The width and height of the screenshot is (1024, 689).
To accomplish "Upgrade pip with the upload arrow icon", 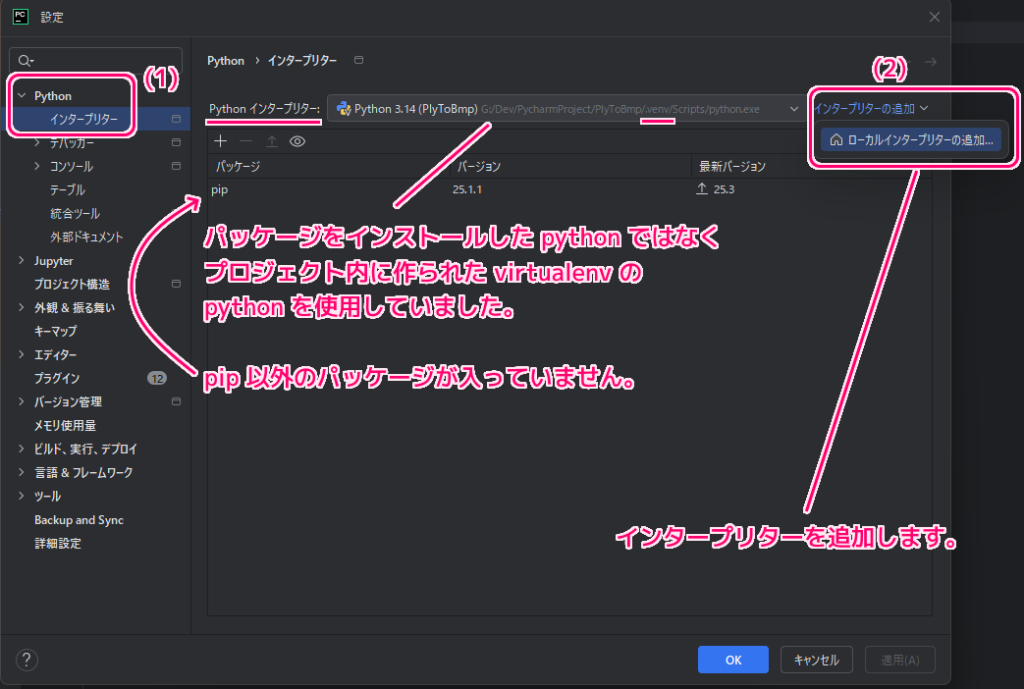I will [272, 141].
